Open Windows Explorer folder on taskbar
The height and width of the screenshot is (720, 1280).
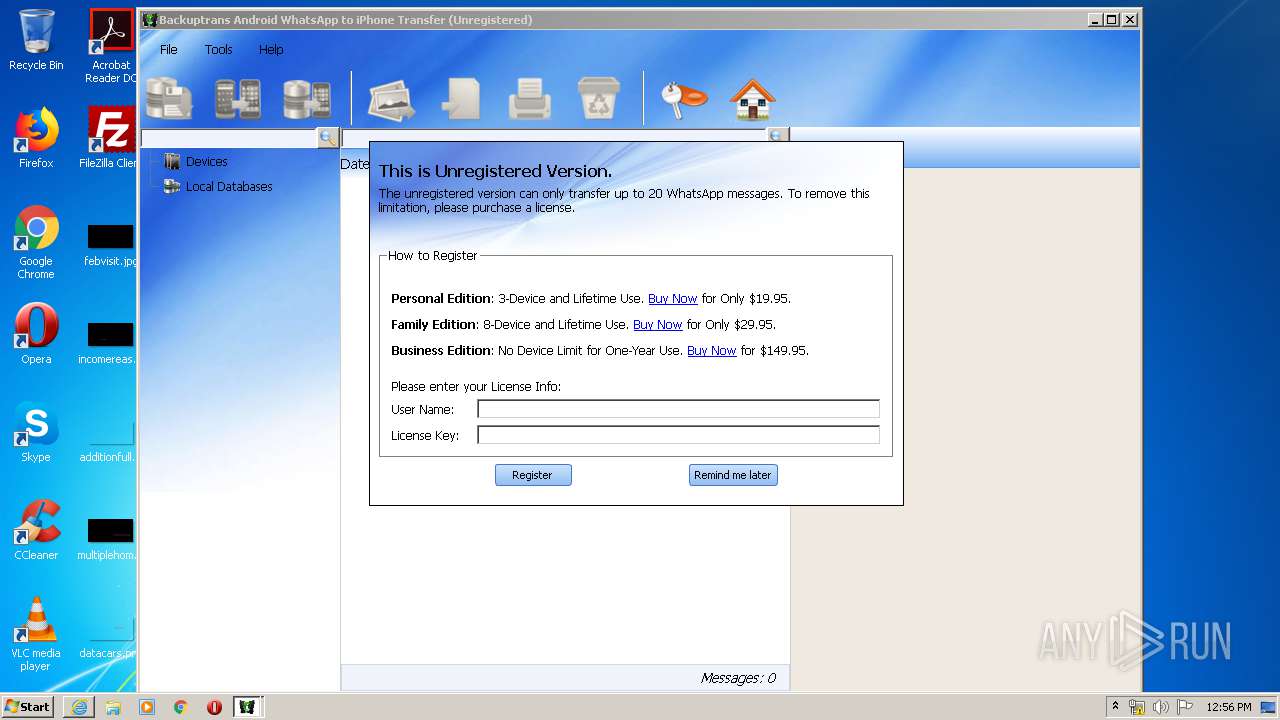tap(113, 707)
